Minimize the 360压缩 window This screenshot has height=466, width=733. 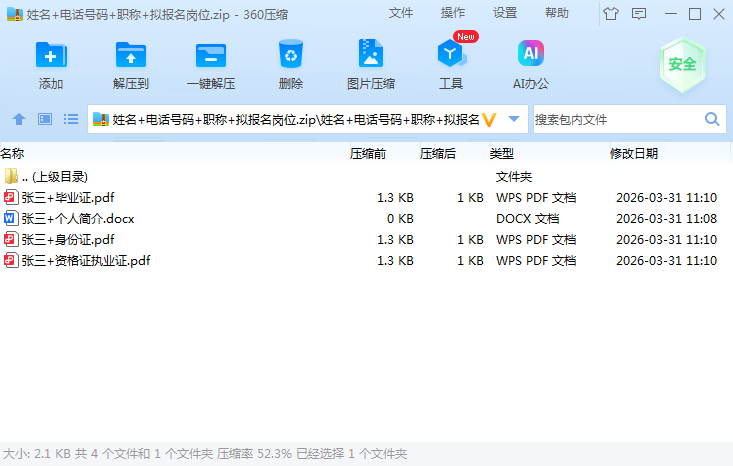pos(671,14)
